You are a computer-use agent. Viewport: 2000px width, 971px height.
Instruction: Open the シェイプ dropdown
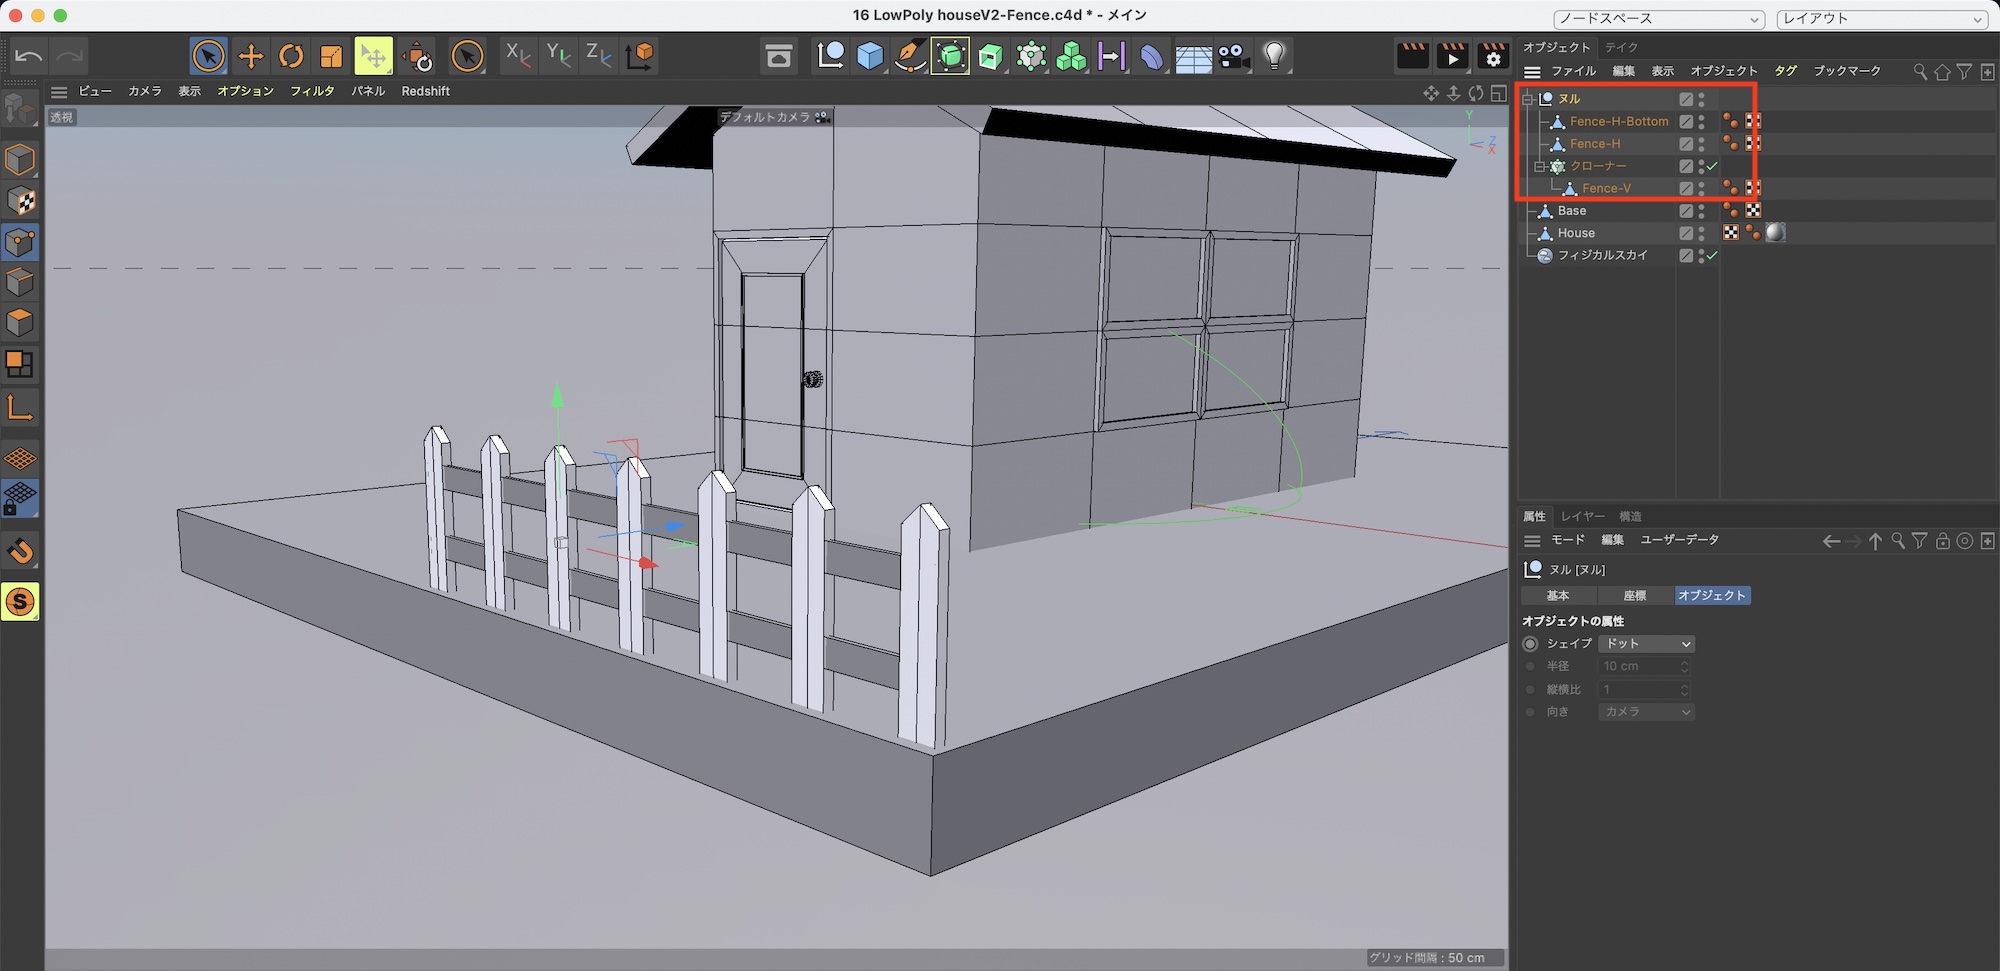(x=1646, y=644)
